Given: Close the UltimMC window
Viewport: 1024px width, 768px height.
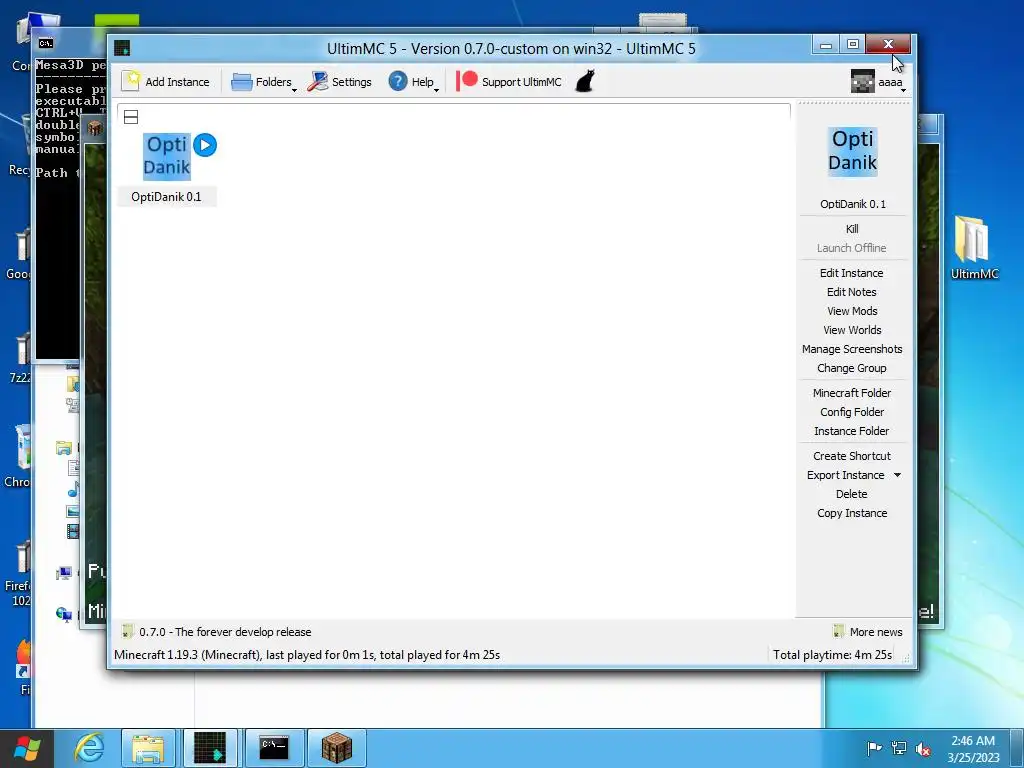Looking at the screenshot, I should (888, 44).
